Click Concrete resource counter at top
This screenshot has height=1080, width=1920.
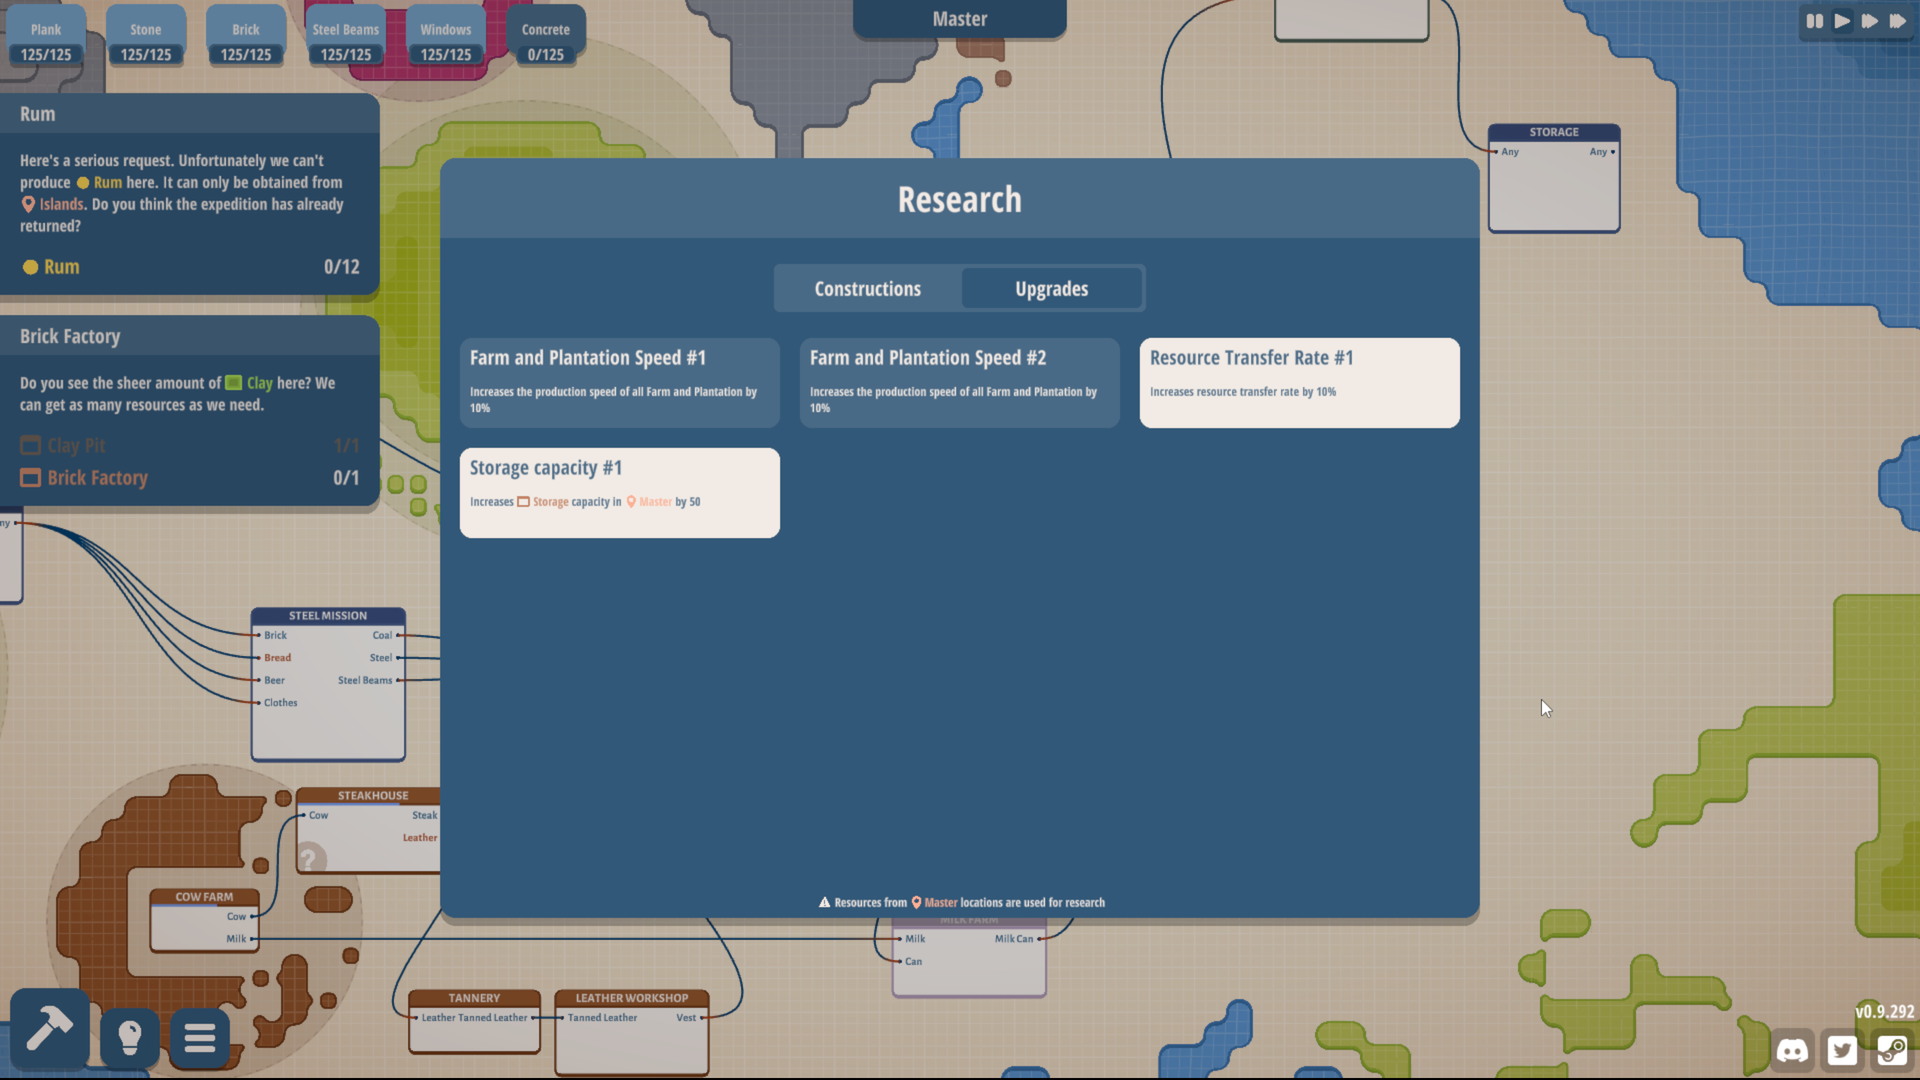click(546, 41)
